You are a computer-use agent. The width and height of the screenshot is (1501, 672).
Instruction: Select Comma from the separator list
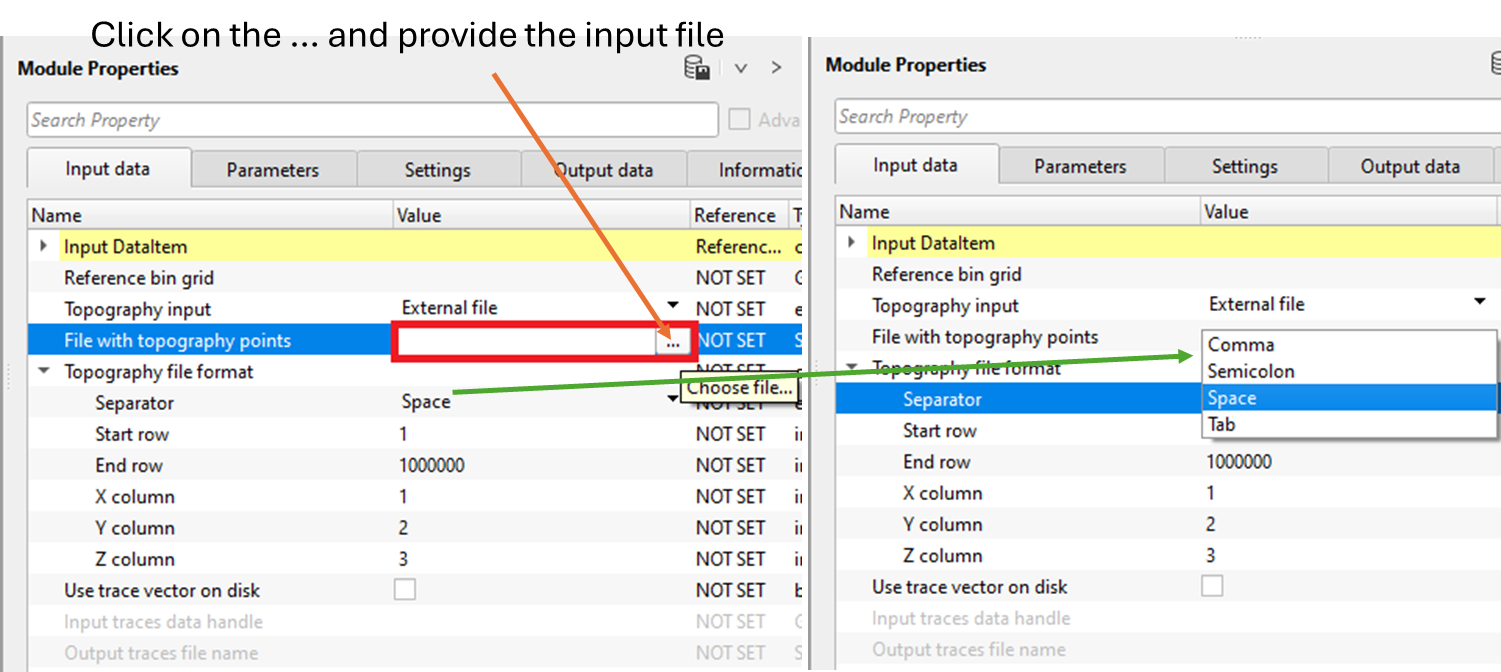coord(1240,345)
